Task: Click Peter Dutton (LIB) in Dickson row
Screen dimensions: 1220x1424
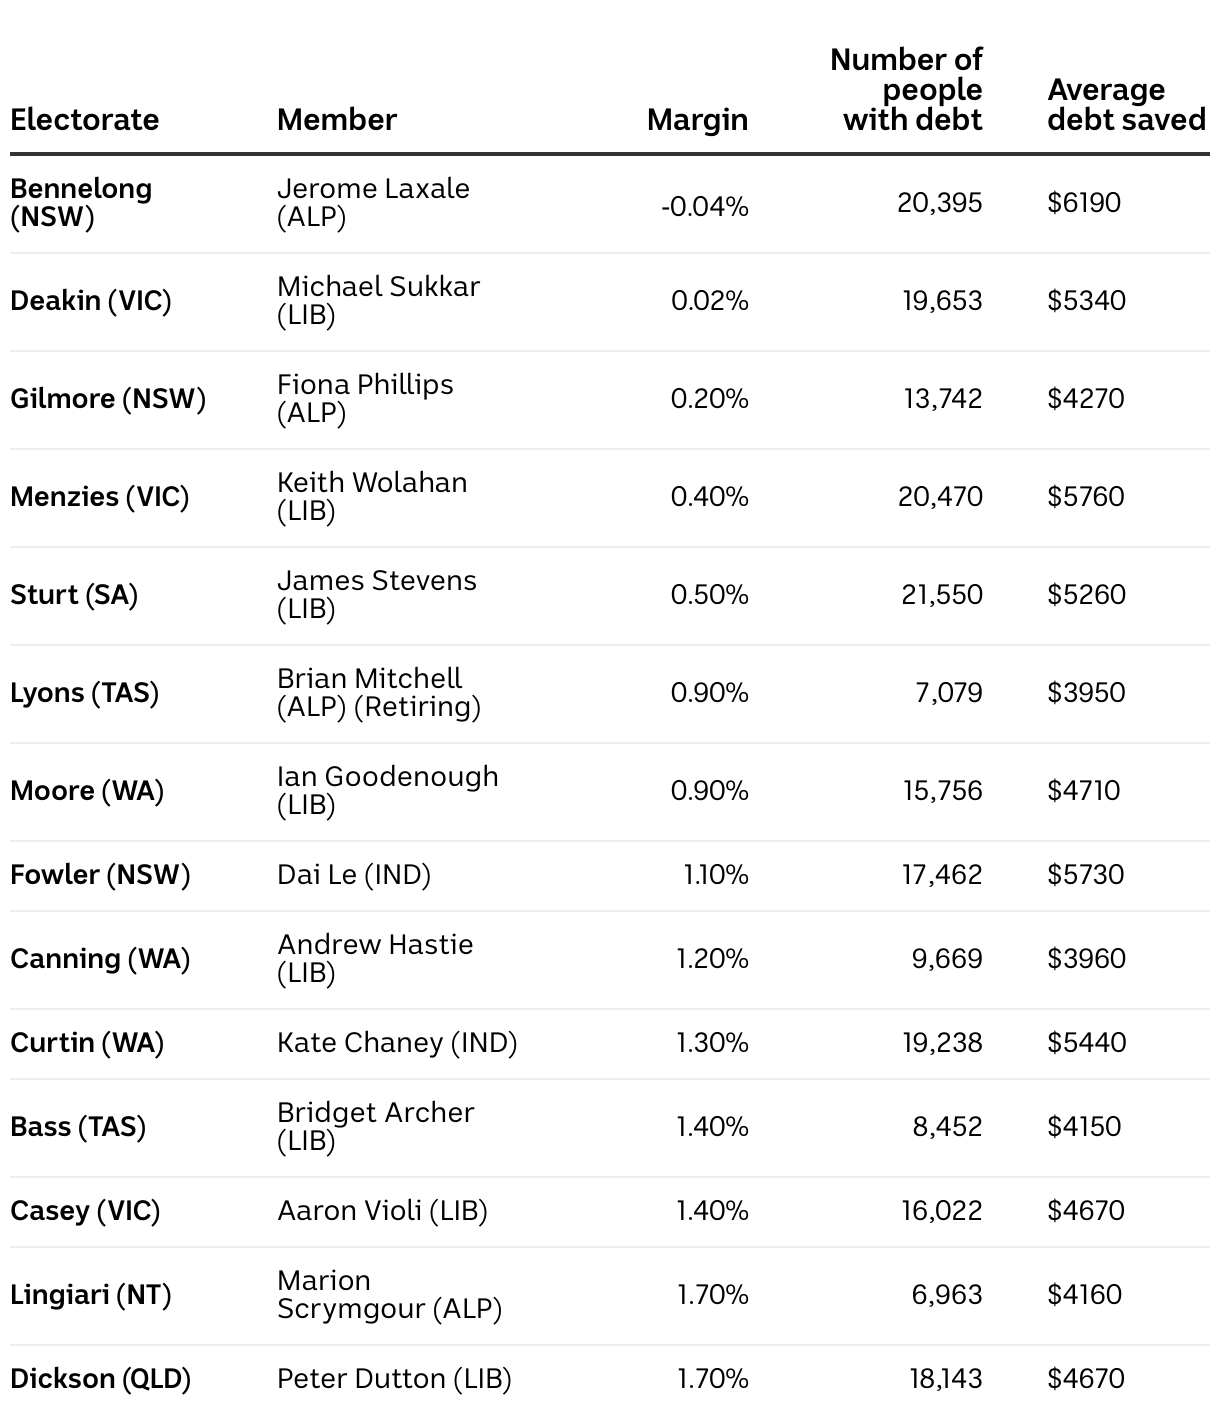Action: 394,1379
